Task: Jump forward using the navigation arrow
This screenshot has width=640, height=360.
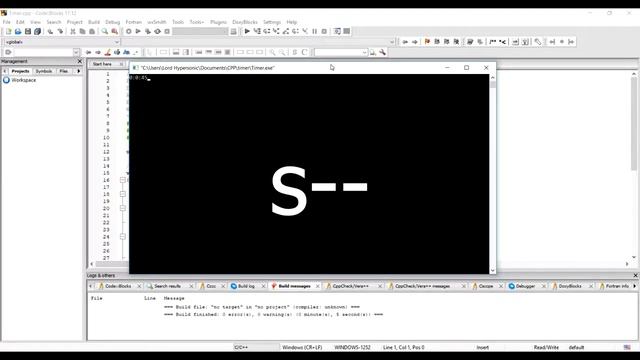Action: (x=415, y=42)
